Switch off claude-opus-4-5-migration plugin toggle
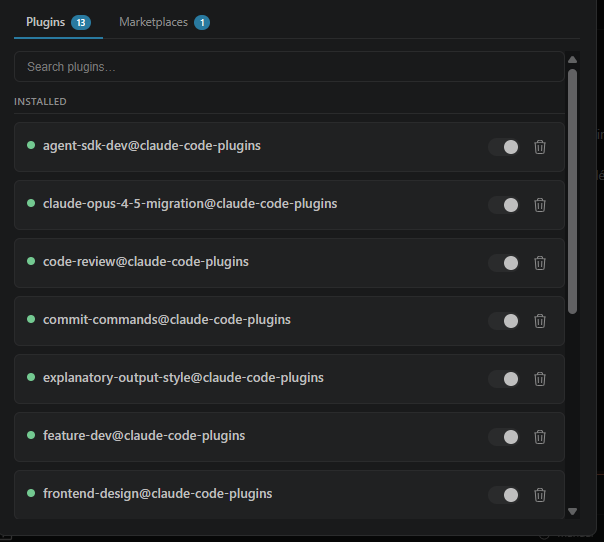This screenshot has width=604, height=542. (503, 205)
